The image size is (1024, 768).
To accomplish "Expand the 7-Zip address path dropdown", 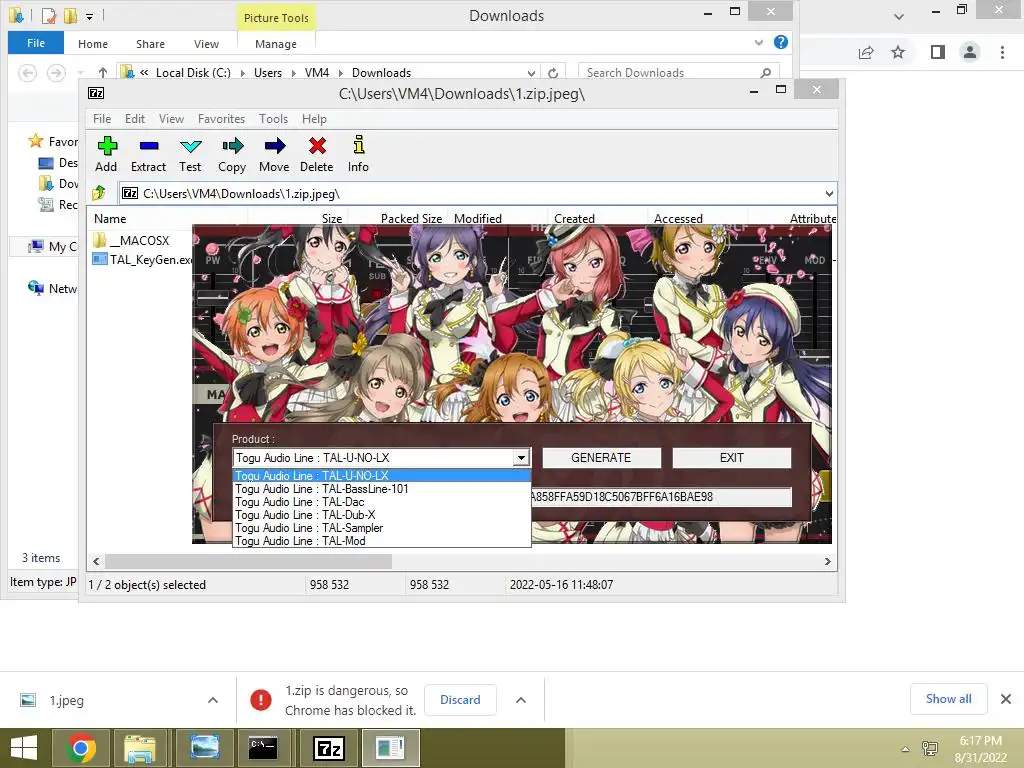I will click(829, 193).
